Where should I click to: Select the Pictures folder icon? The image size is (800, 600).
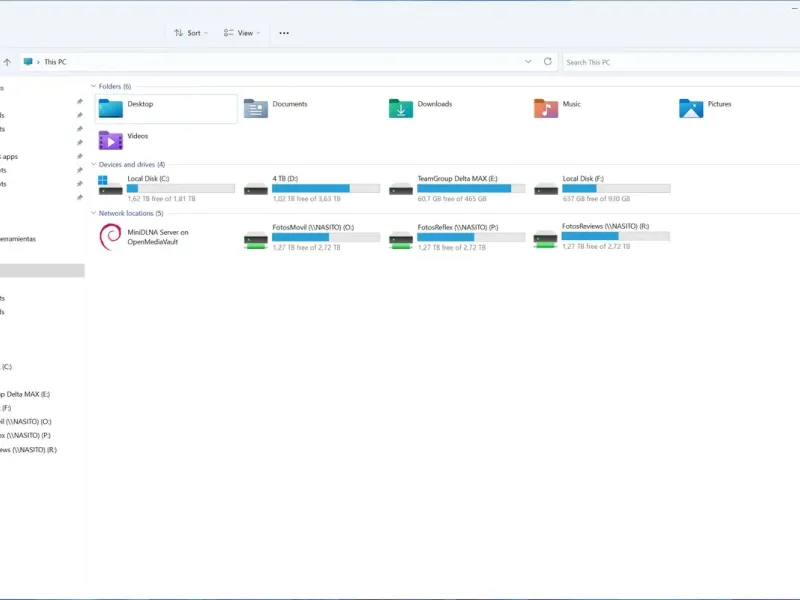click(691, 109)
